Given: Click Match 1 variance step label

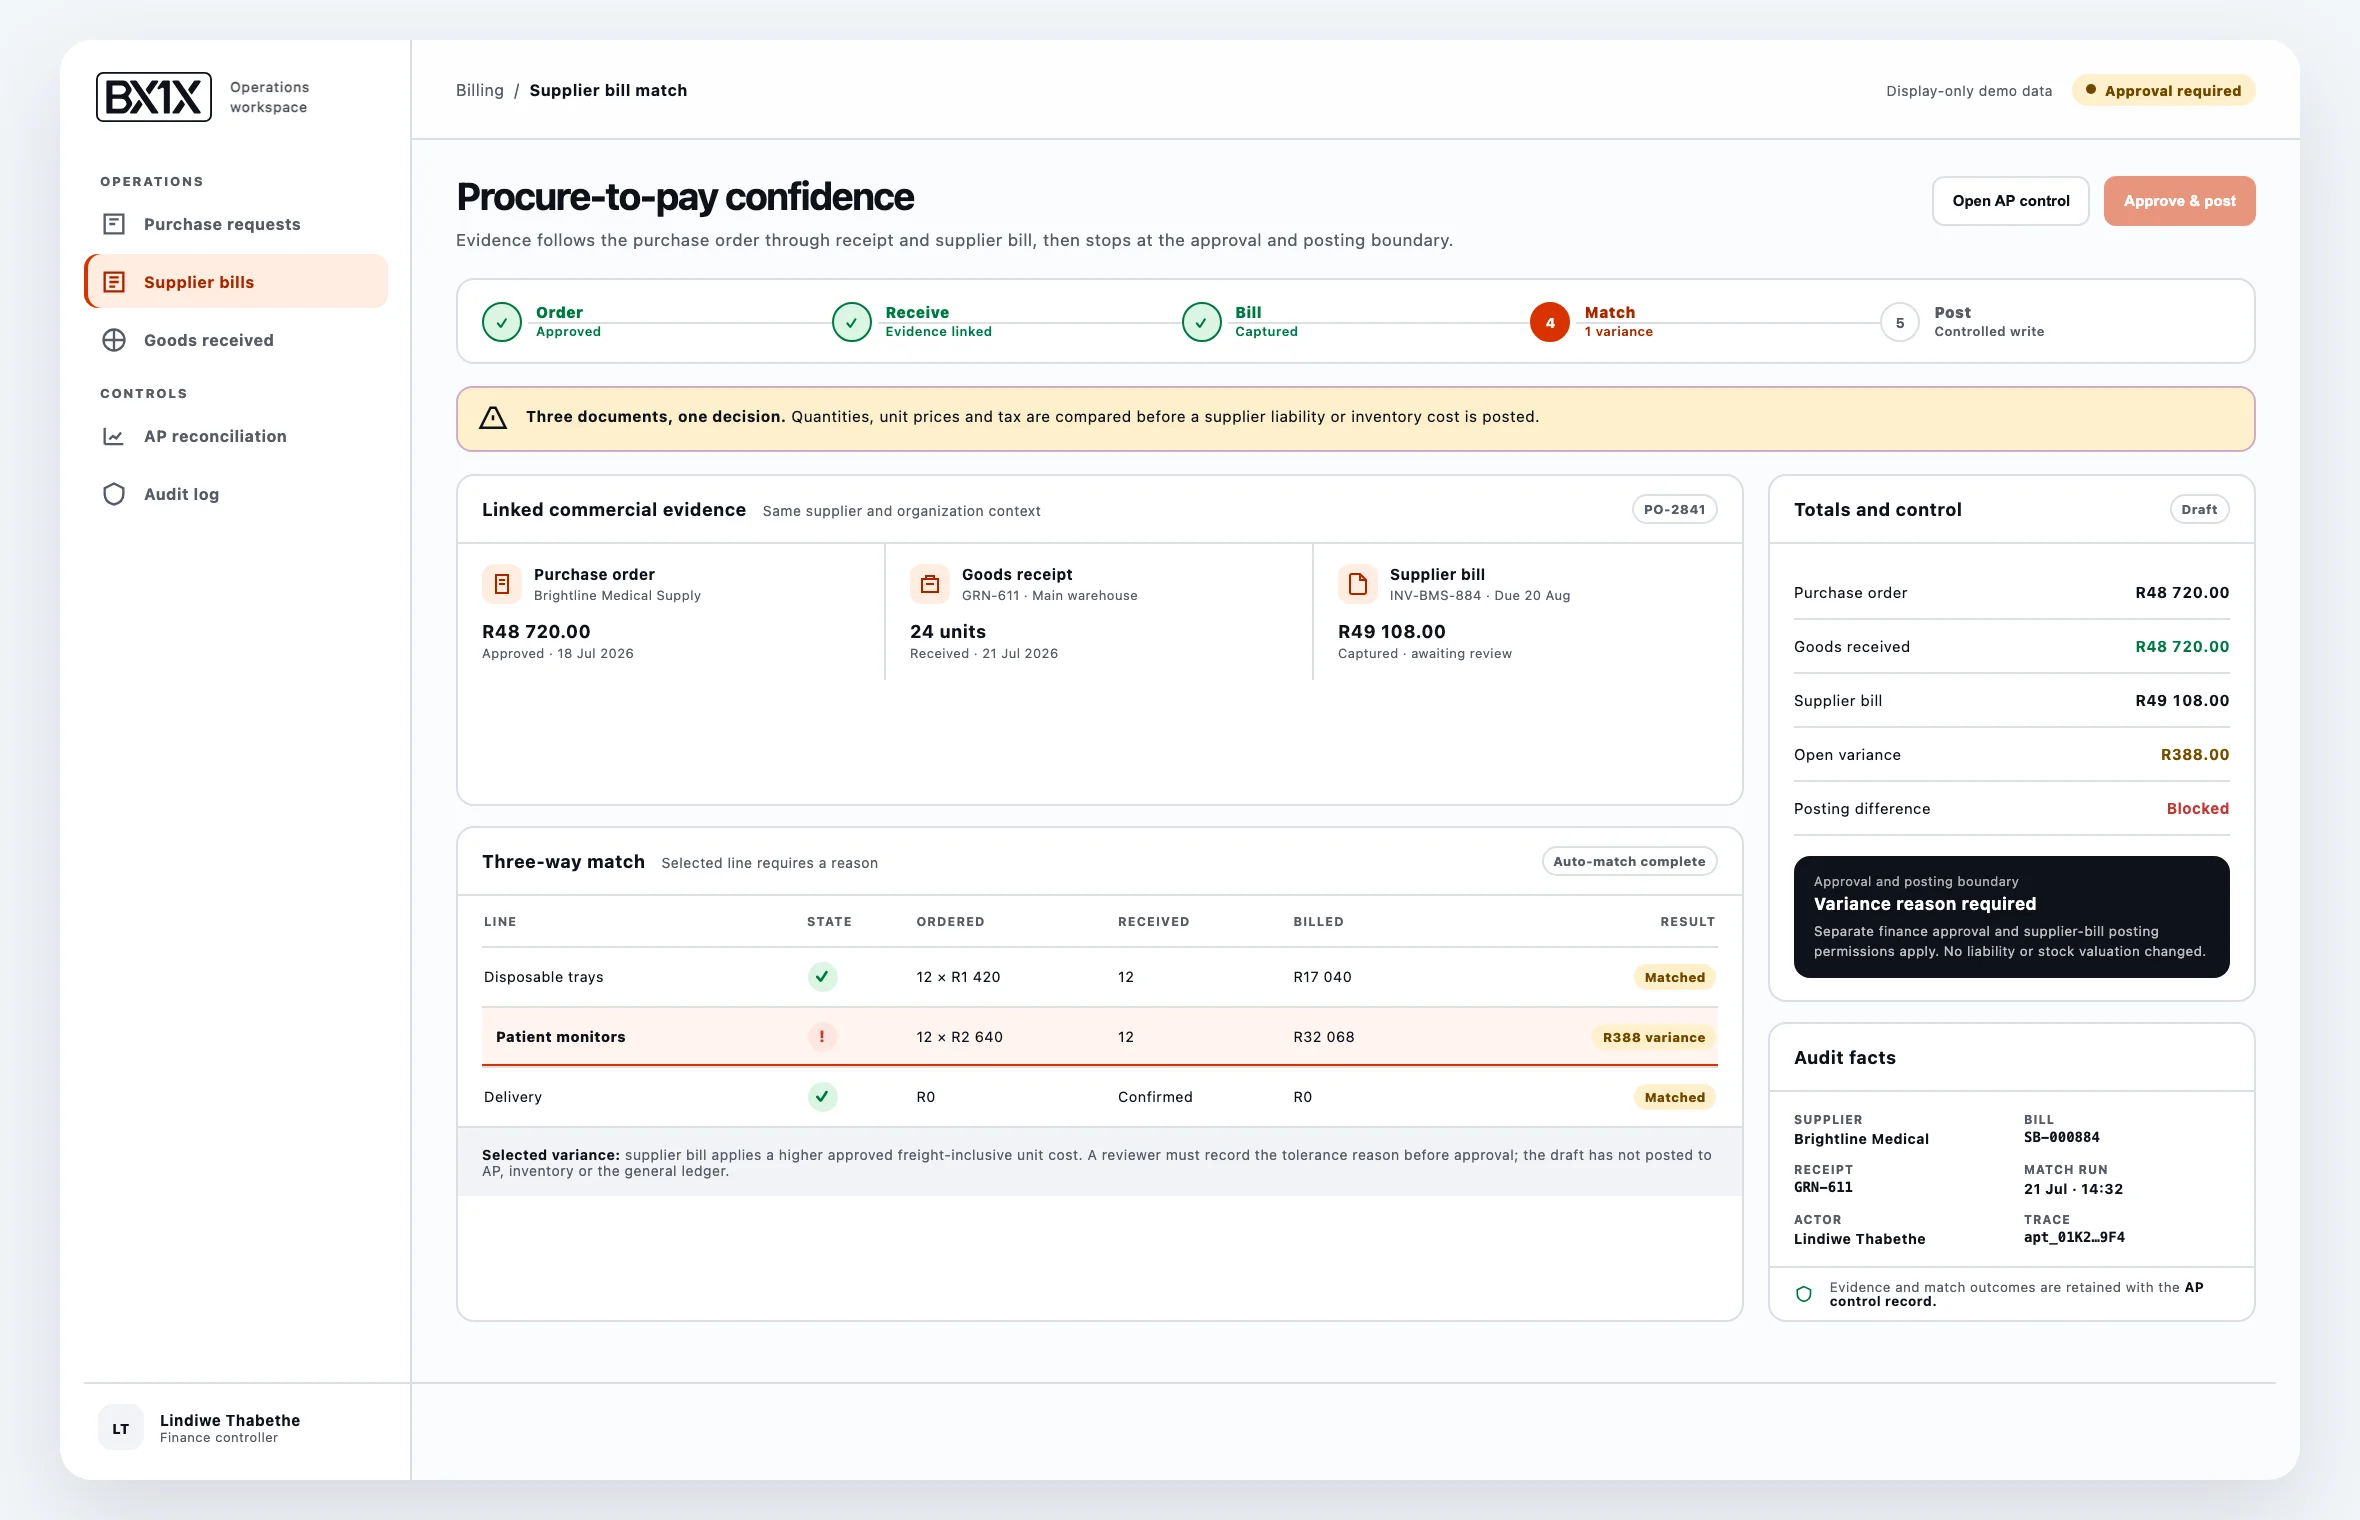Looking at the screenshot, I should click(1619, 322).
